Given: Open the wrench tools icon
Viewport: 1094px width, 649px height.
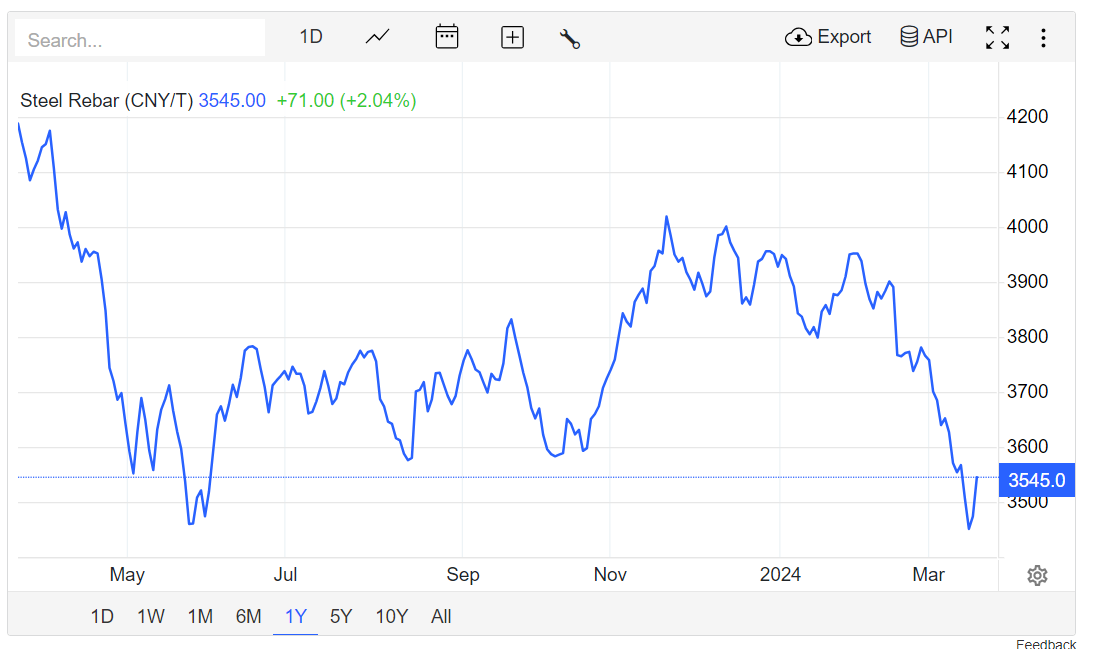Looking at the screenshot, I should click(x=570, y=39).
